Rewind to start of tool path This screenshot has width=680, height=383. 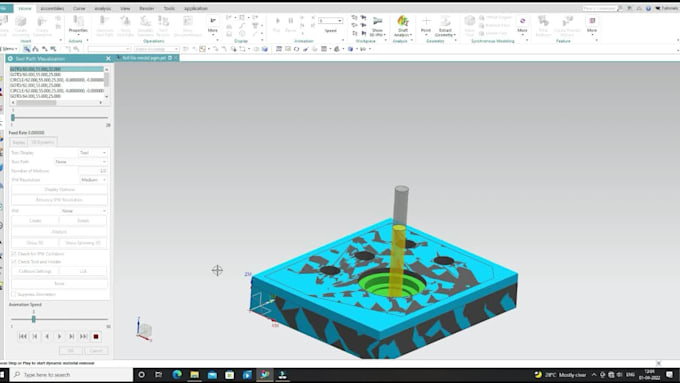tap(23, 336)
